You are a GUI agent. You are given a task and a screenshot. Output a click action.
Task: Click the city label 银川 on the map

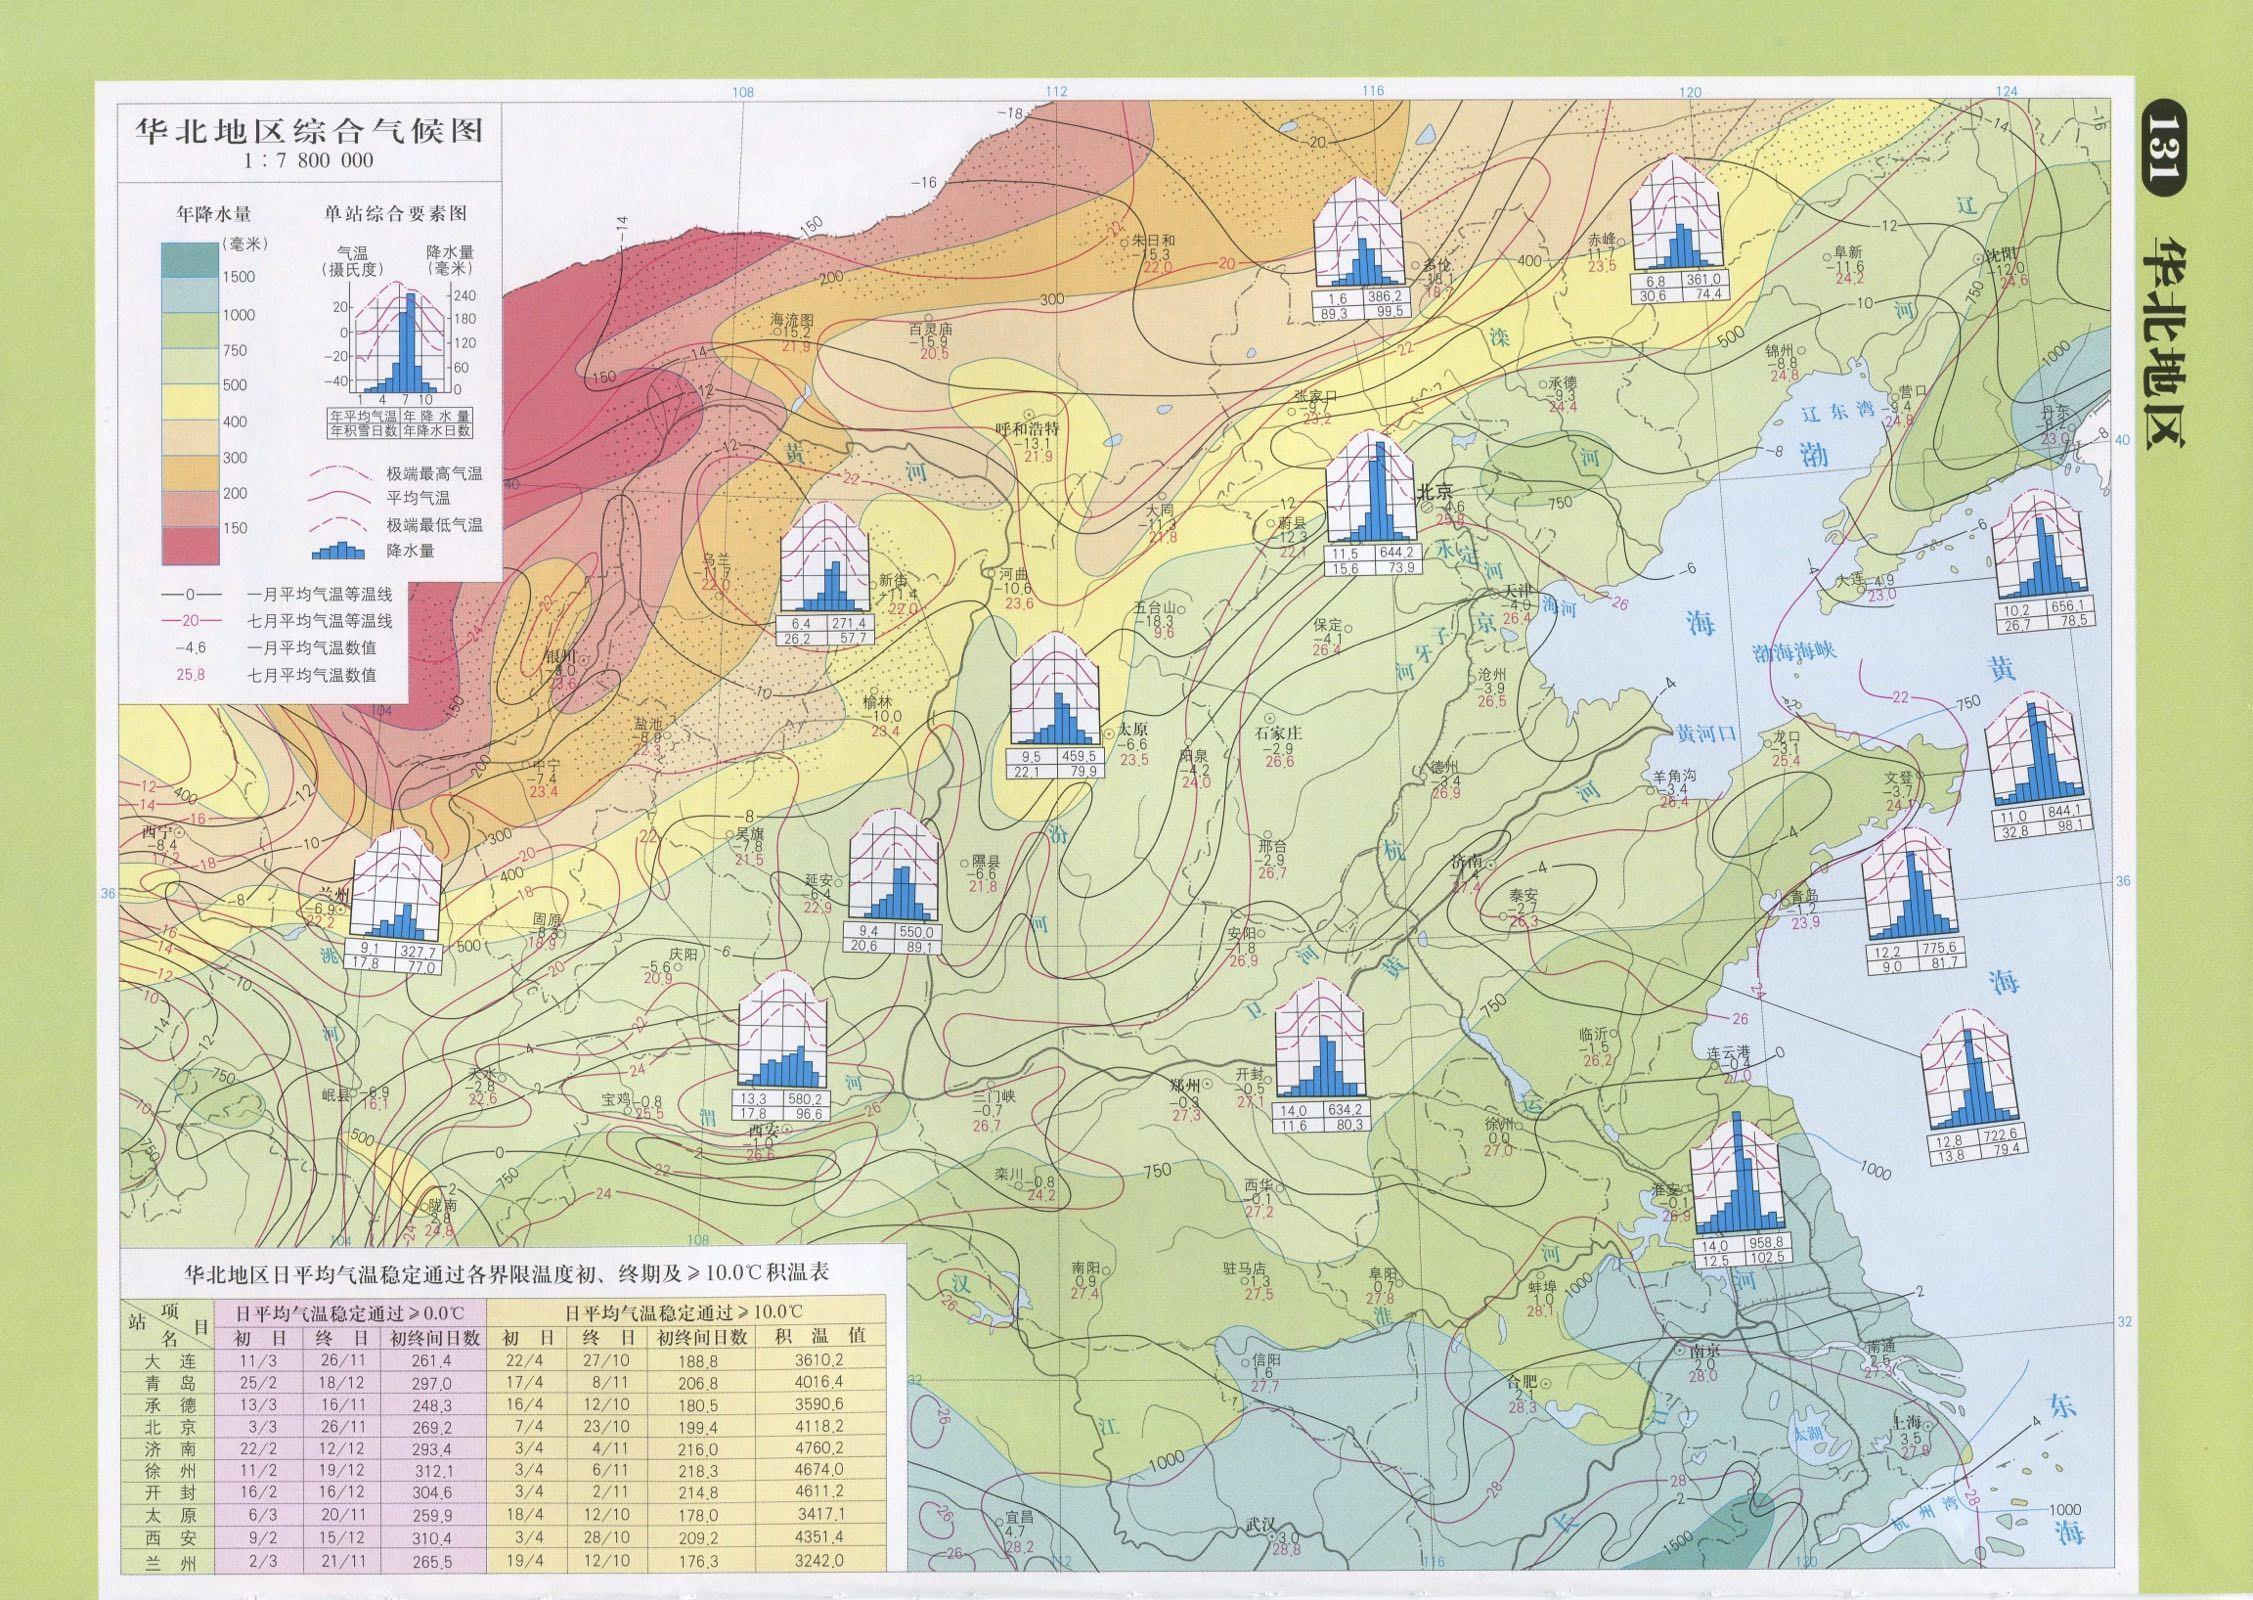[560, 656]
